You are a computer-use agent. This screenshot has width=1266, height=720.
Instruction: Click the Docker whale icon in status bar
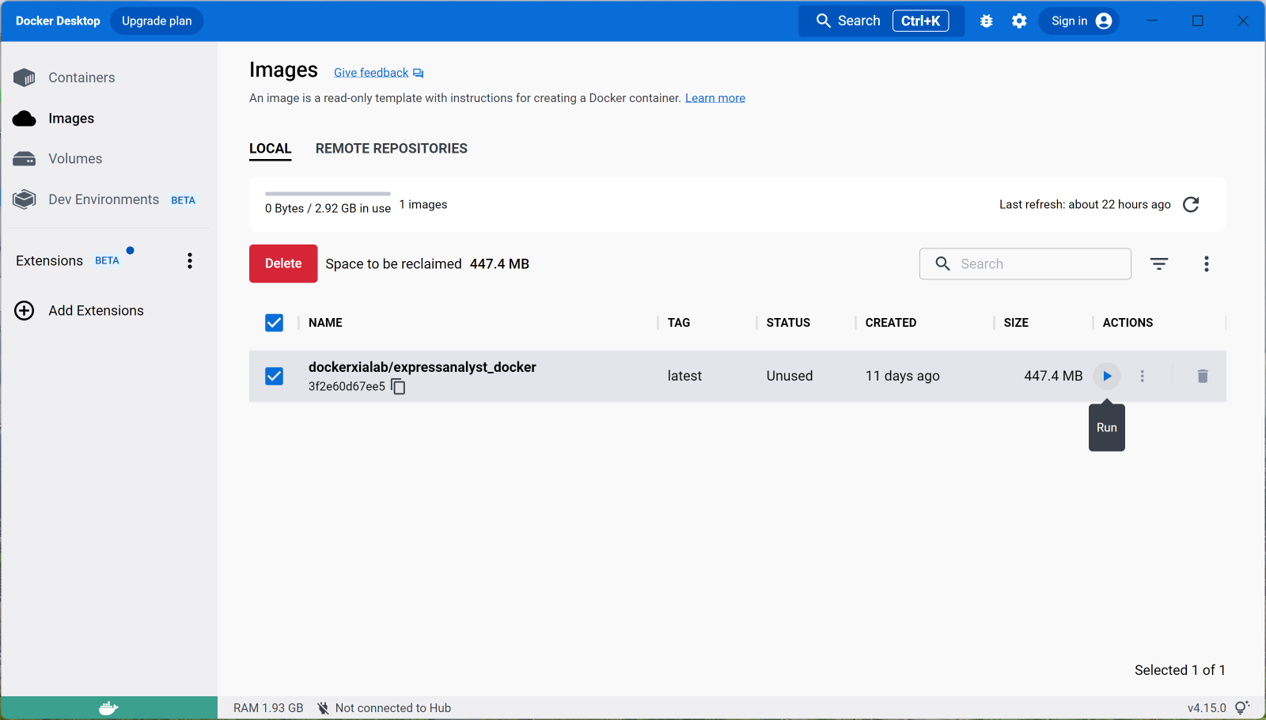point(109,708)
